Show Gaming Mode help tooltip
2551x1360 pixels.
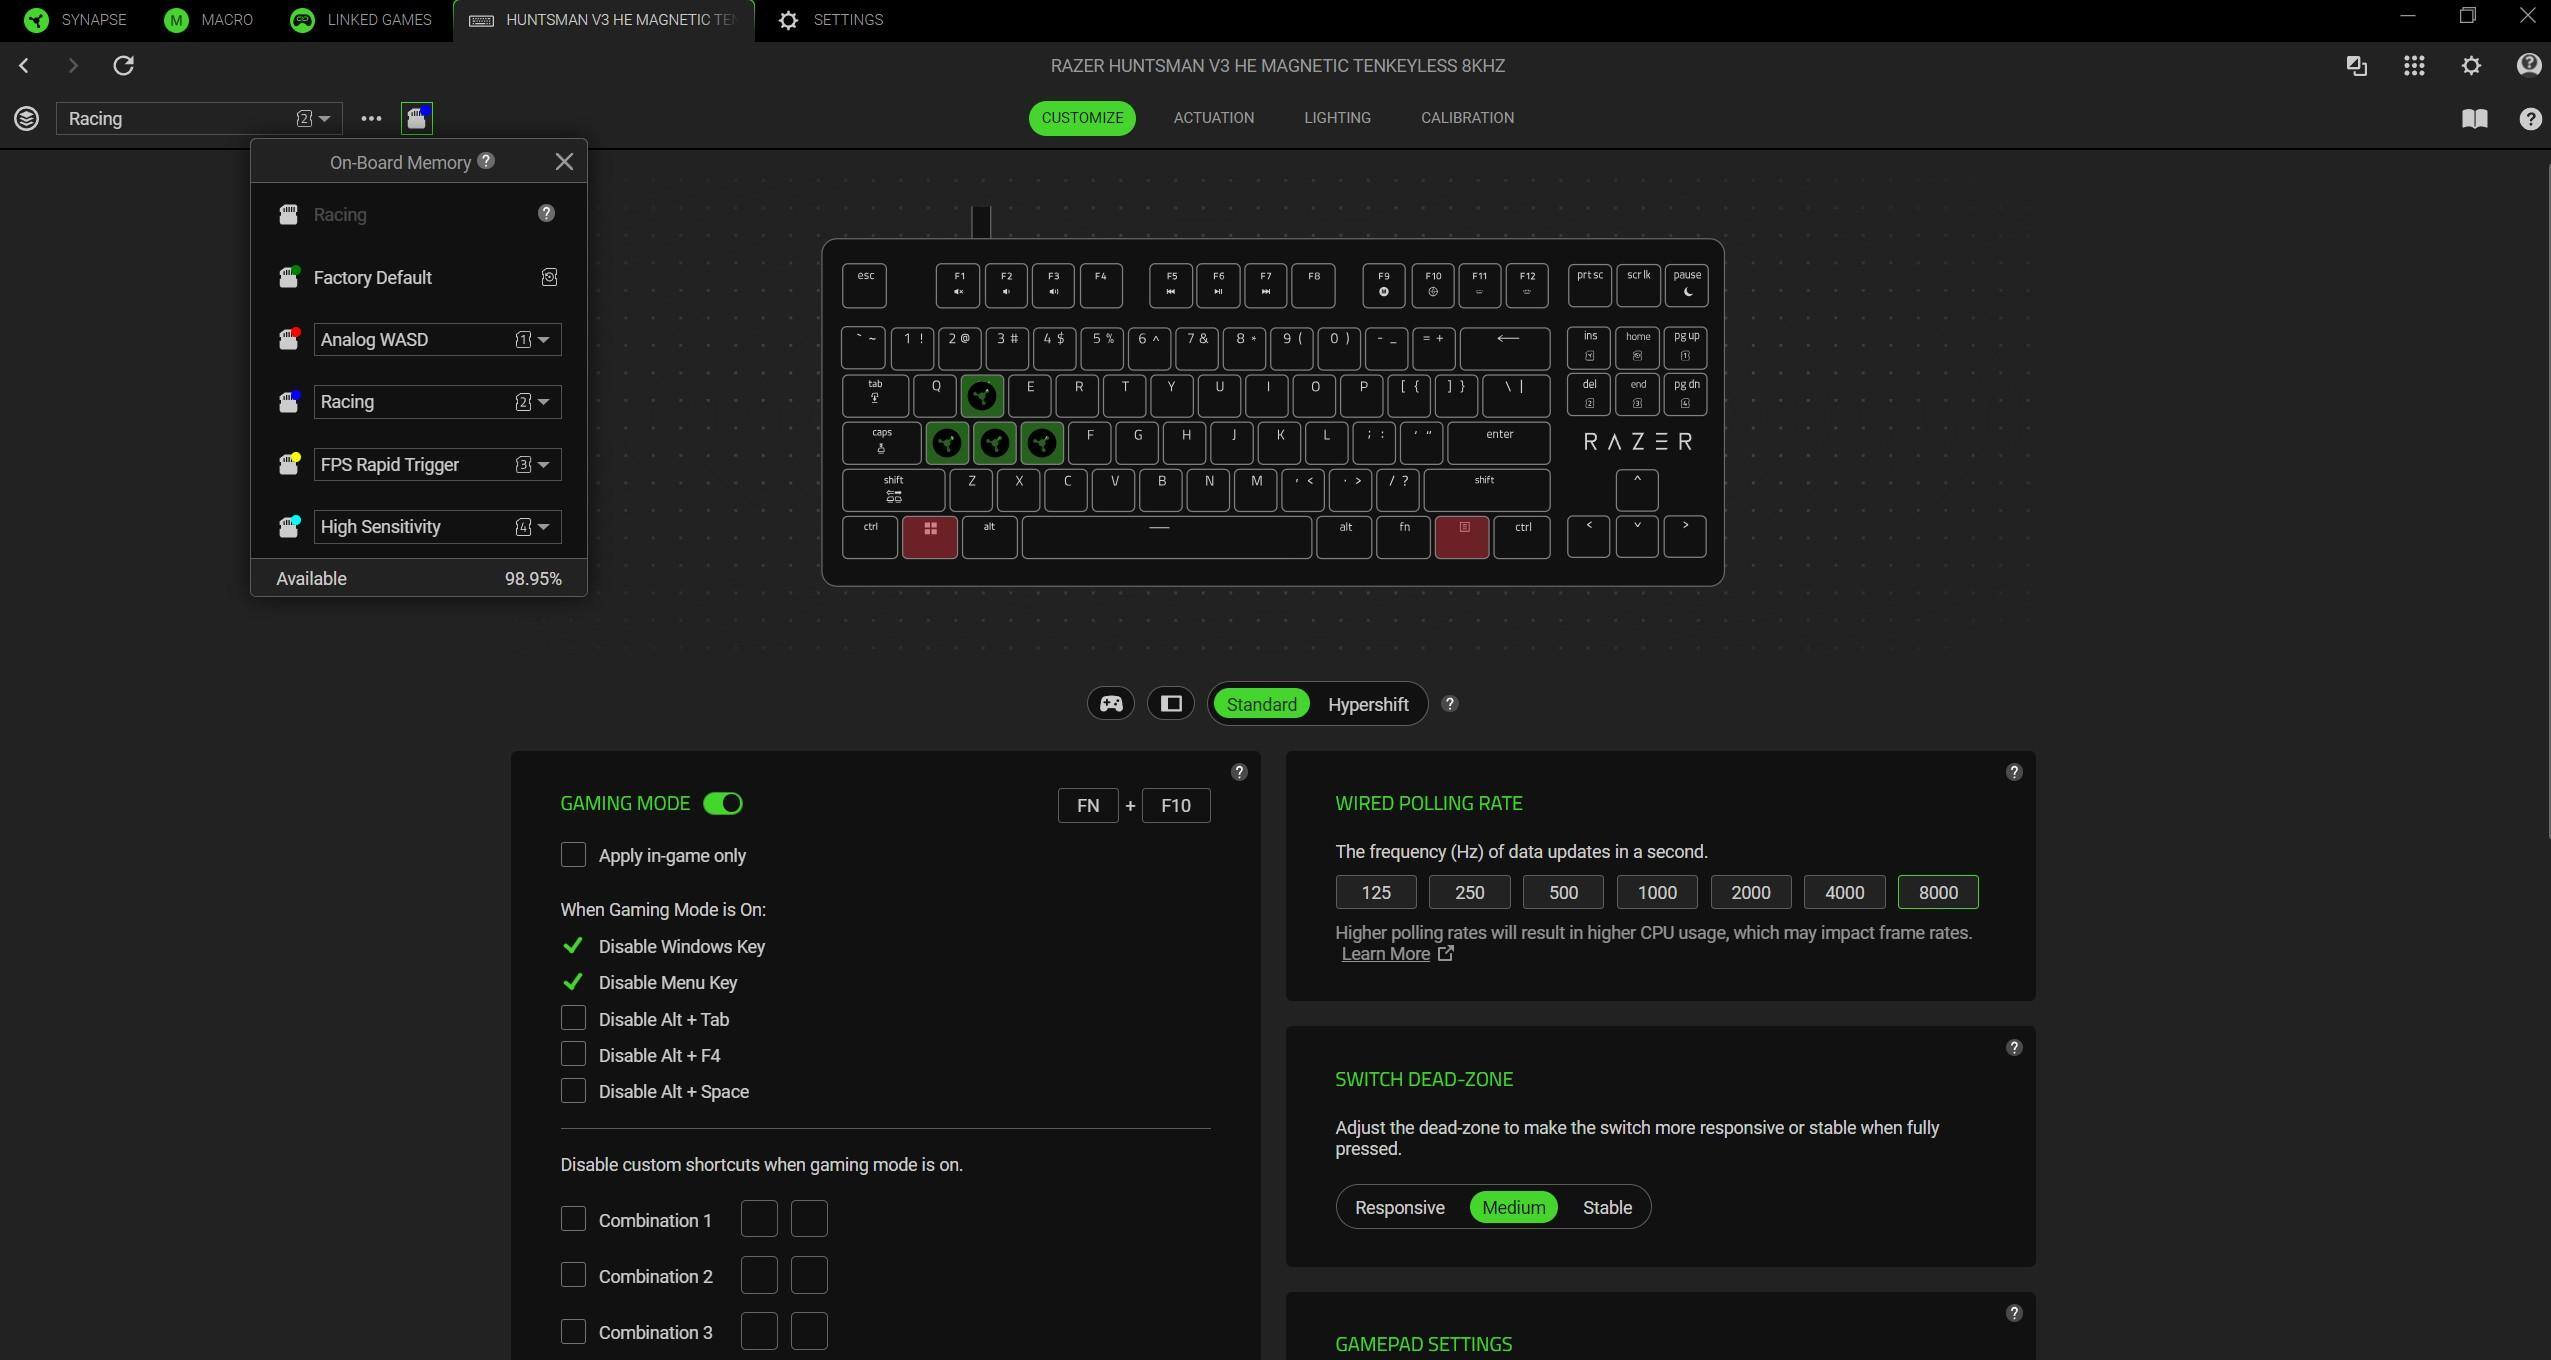(1239, 772)
